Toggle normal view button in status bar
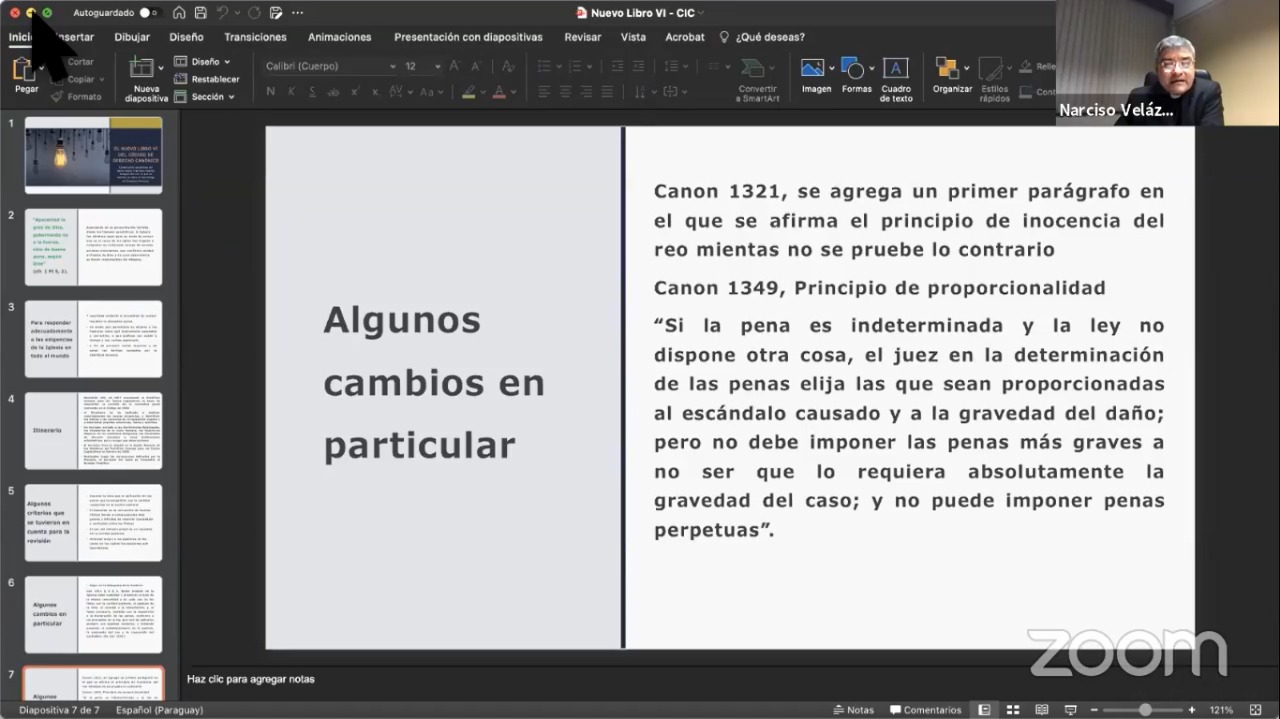This screenshot has height=719, width=1280. [985, 710]
